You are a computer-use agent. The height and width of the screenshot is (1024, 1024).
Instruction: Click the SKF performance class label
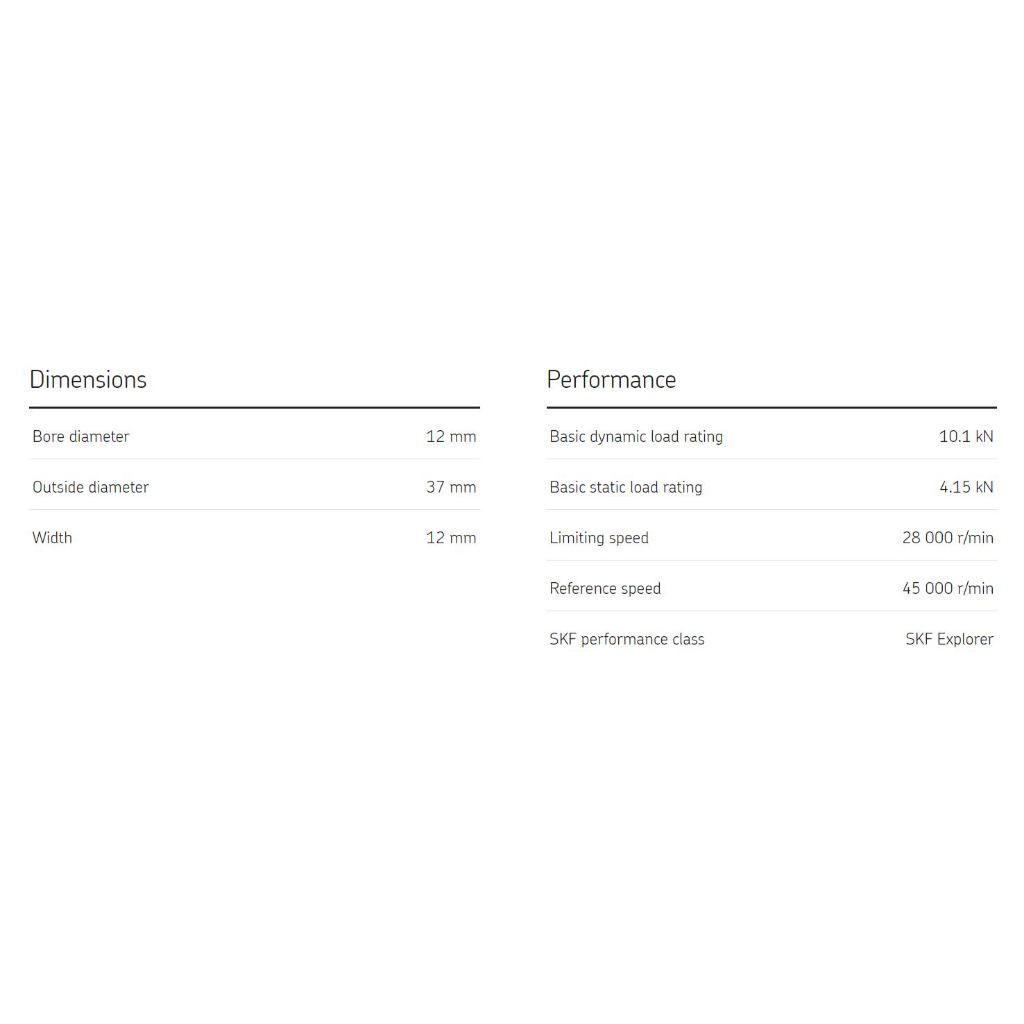point(627,640)
